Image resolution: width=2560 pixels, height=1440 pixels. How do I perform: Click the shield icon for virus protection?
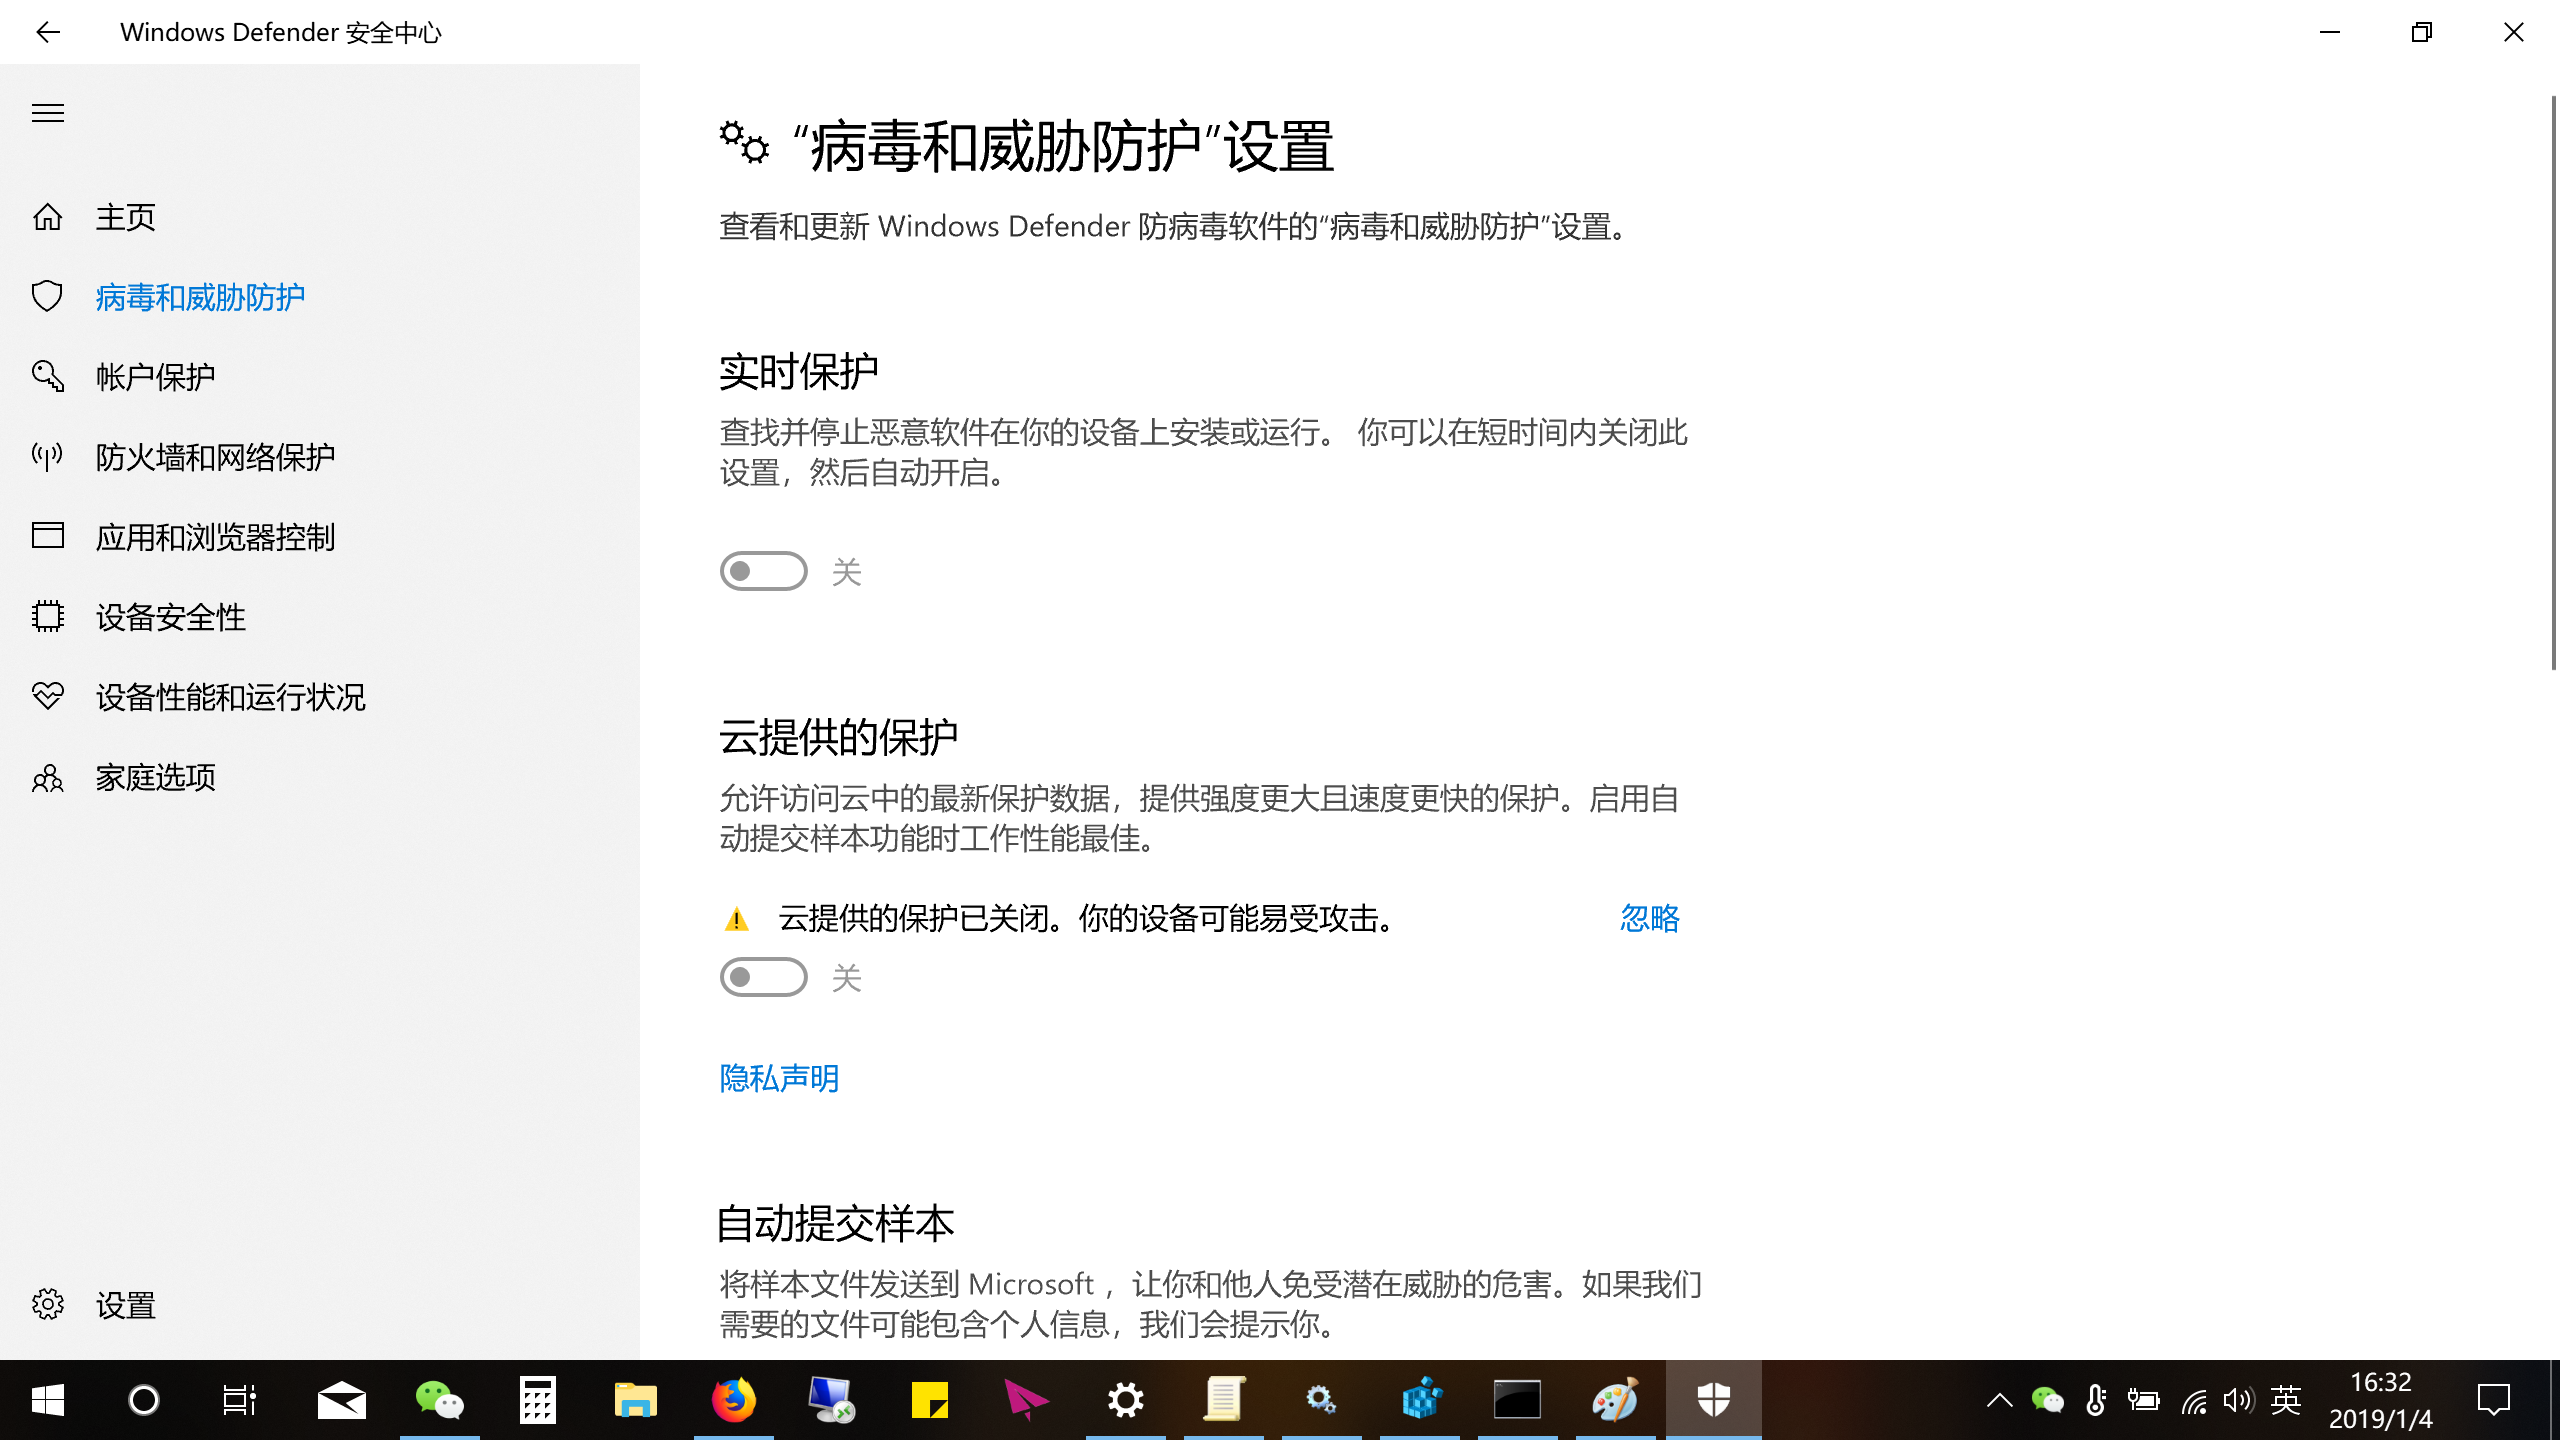48,296
